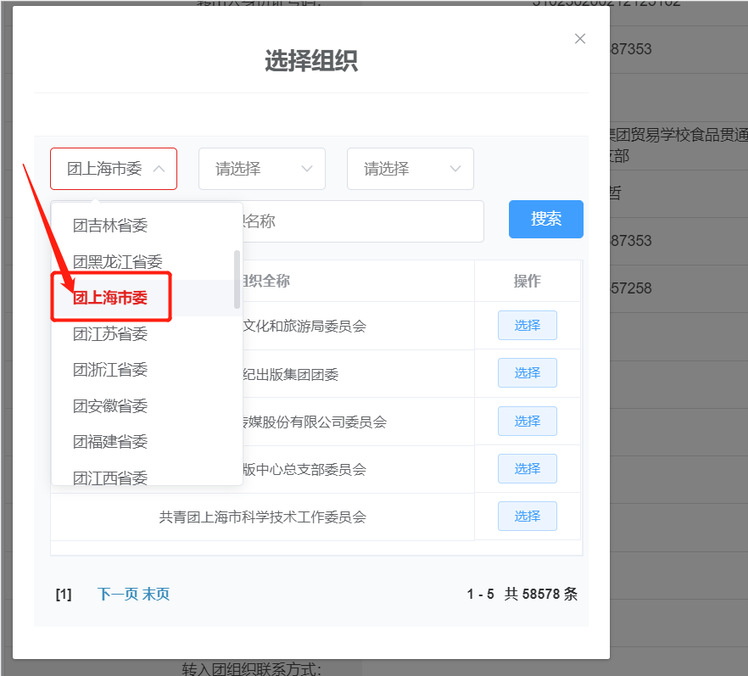Viewport: 748px width, 676px height.
Task: Jump to 末页 of results
Action: tap(156, 594)
